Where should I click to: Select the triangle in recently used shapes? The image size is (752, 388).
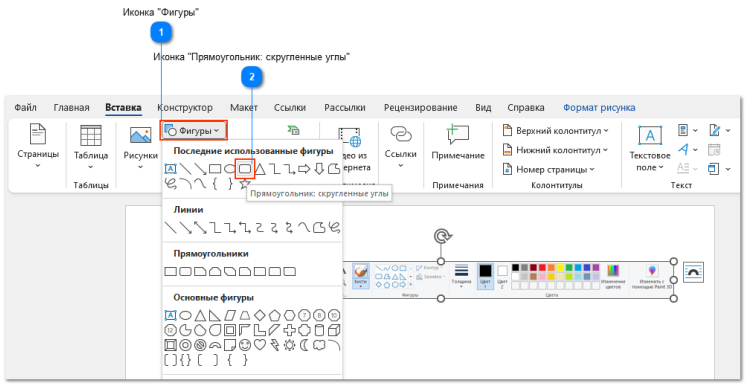260,169
